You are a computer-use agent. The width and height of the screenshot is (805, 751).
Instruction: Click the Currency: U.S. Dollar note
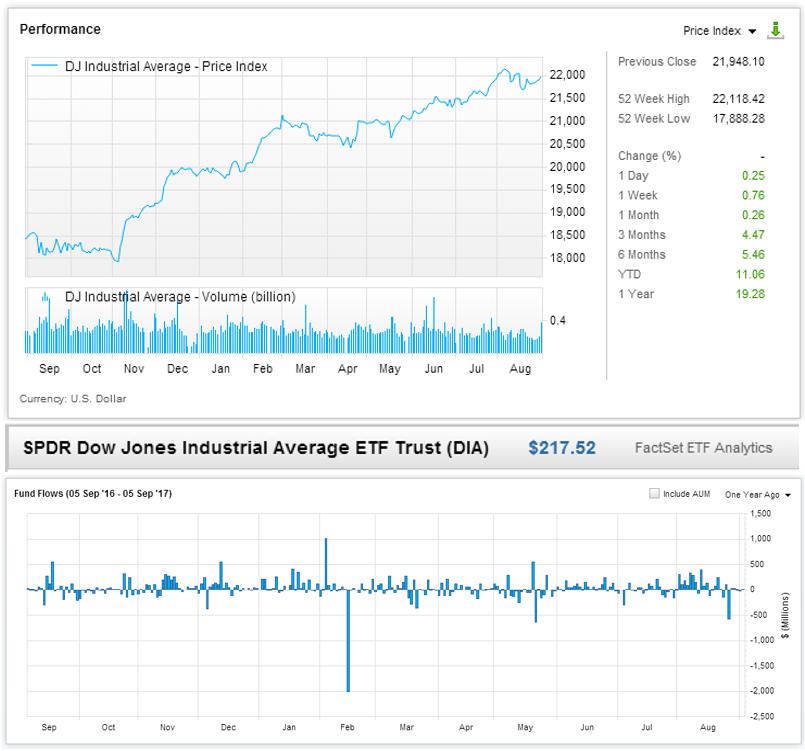[x=73, y=398]
